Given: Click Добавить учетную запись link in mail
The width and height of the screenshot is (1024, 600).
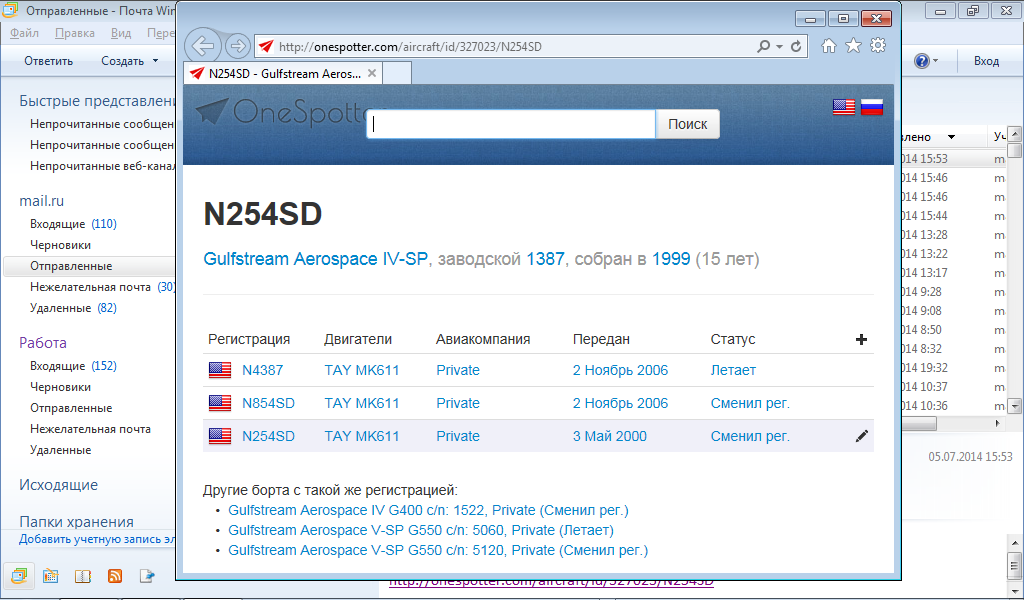Looking at the screenshot, I should [x=97, y=539].
